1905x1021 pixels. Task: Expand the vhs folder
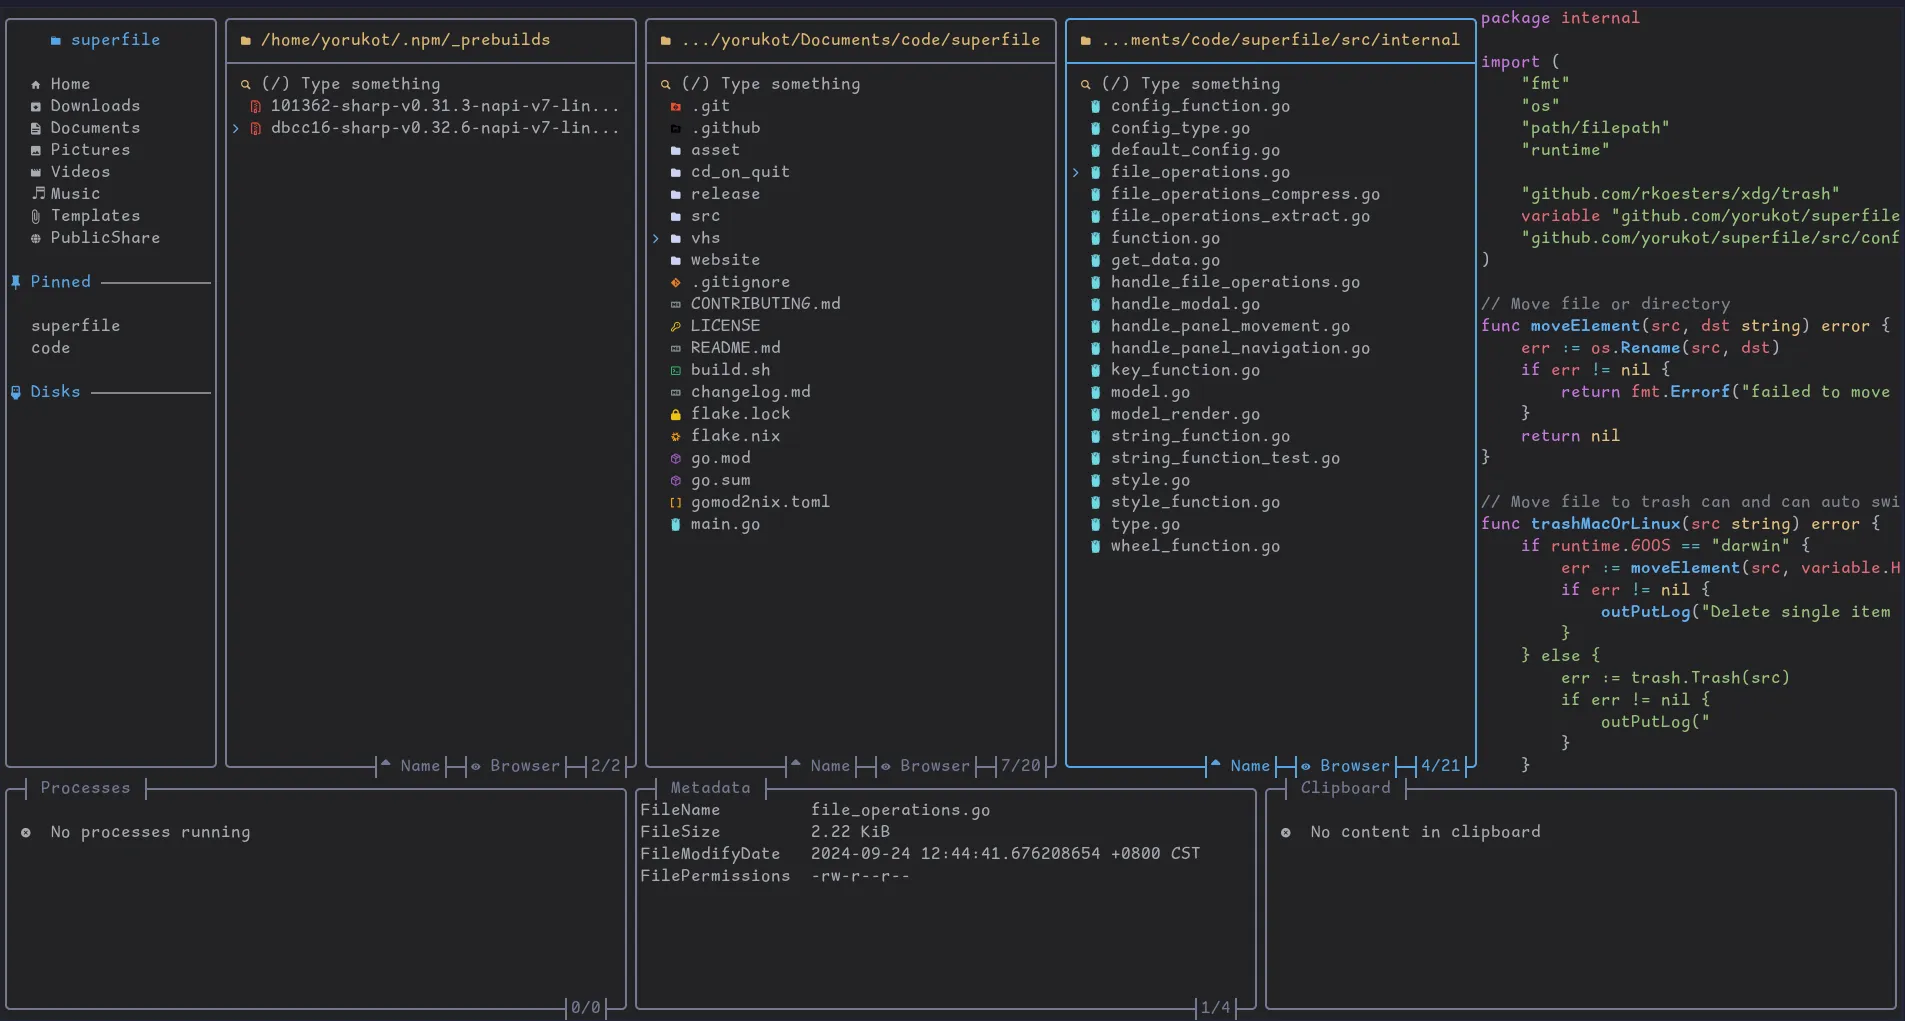click(657, 238)
